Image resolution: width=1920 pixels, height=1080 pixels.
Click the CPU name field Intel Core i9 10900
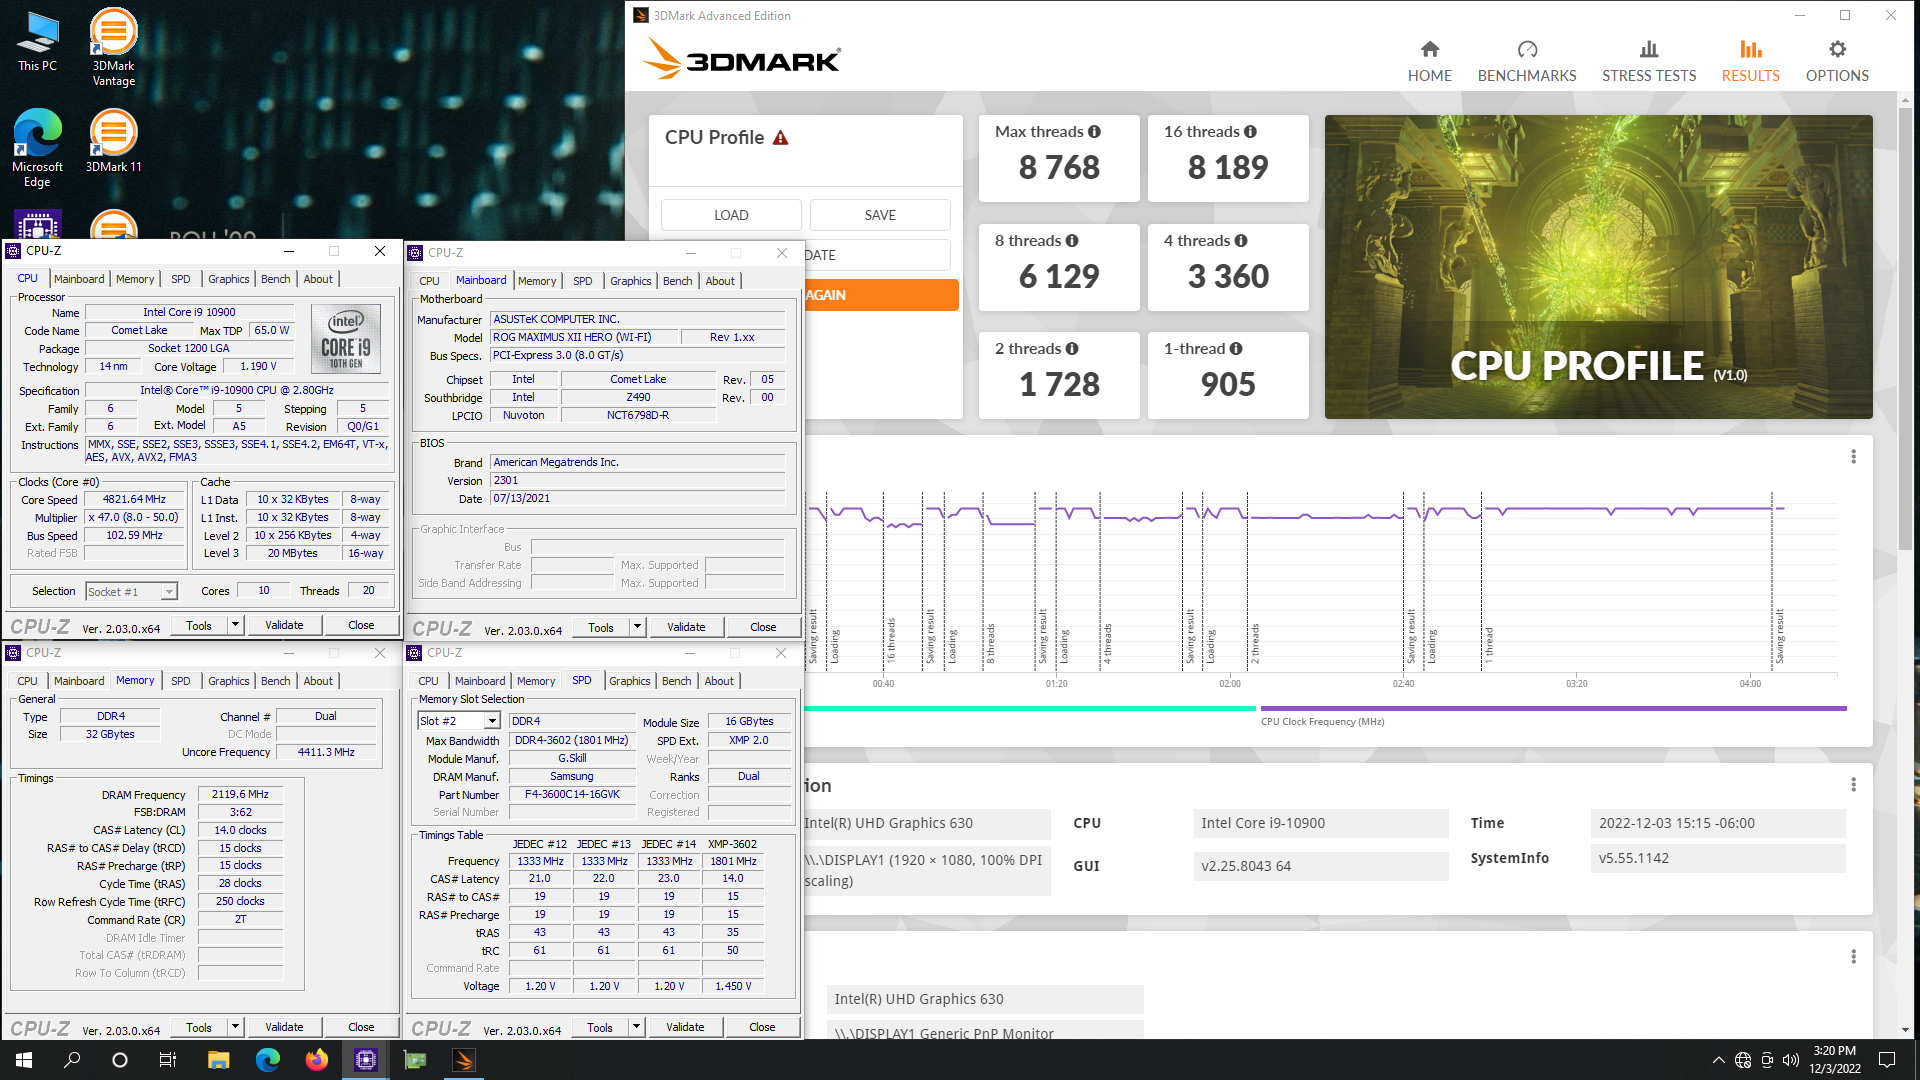189,312
